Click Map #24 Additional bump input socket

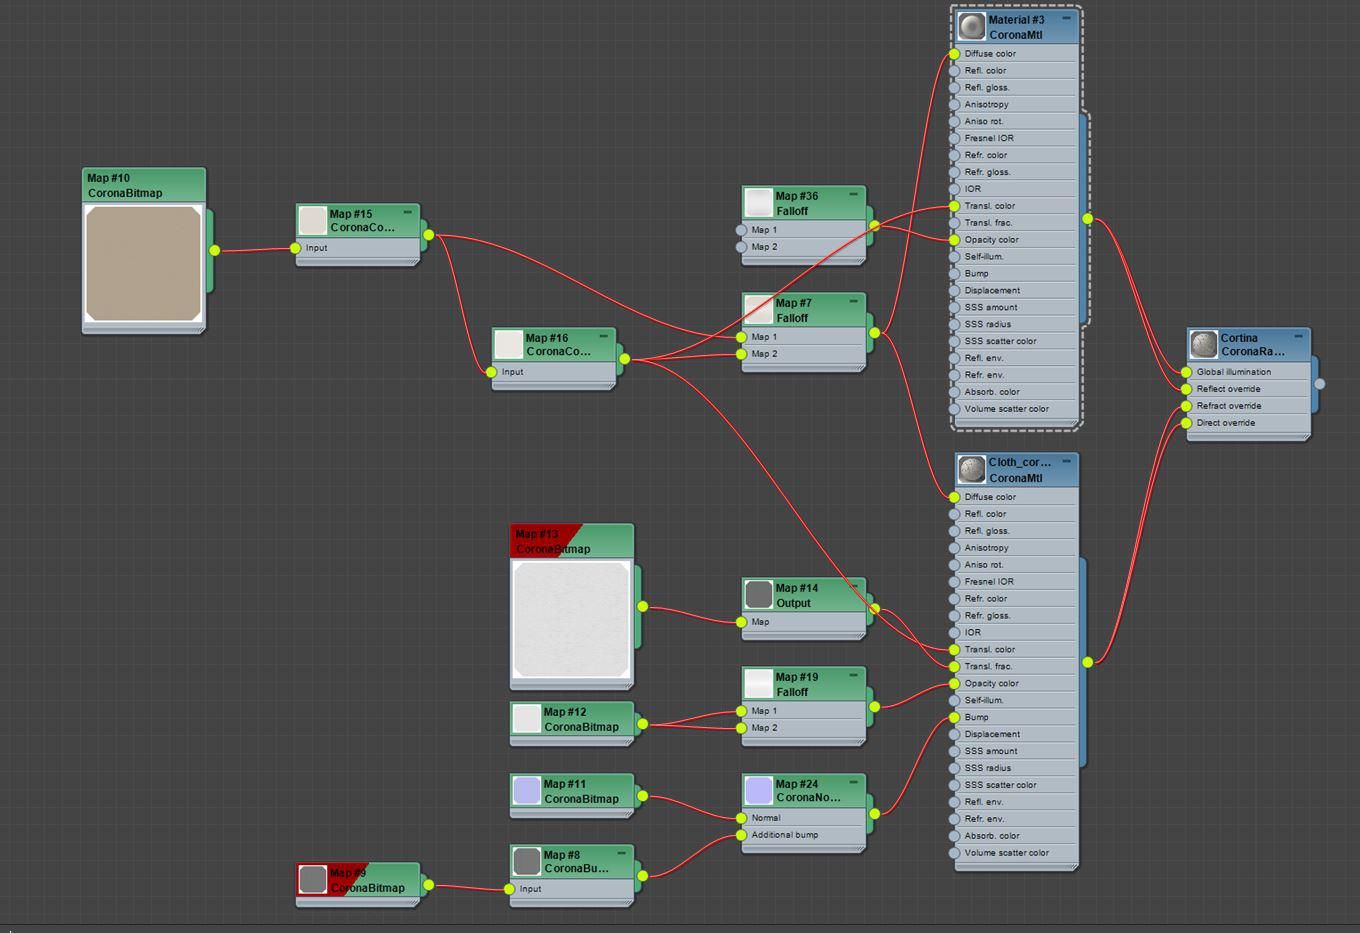pos(741,835)
